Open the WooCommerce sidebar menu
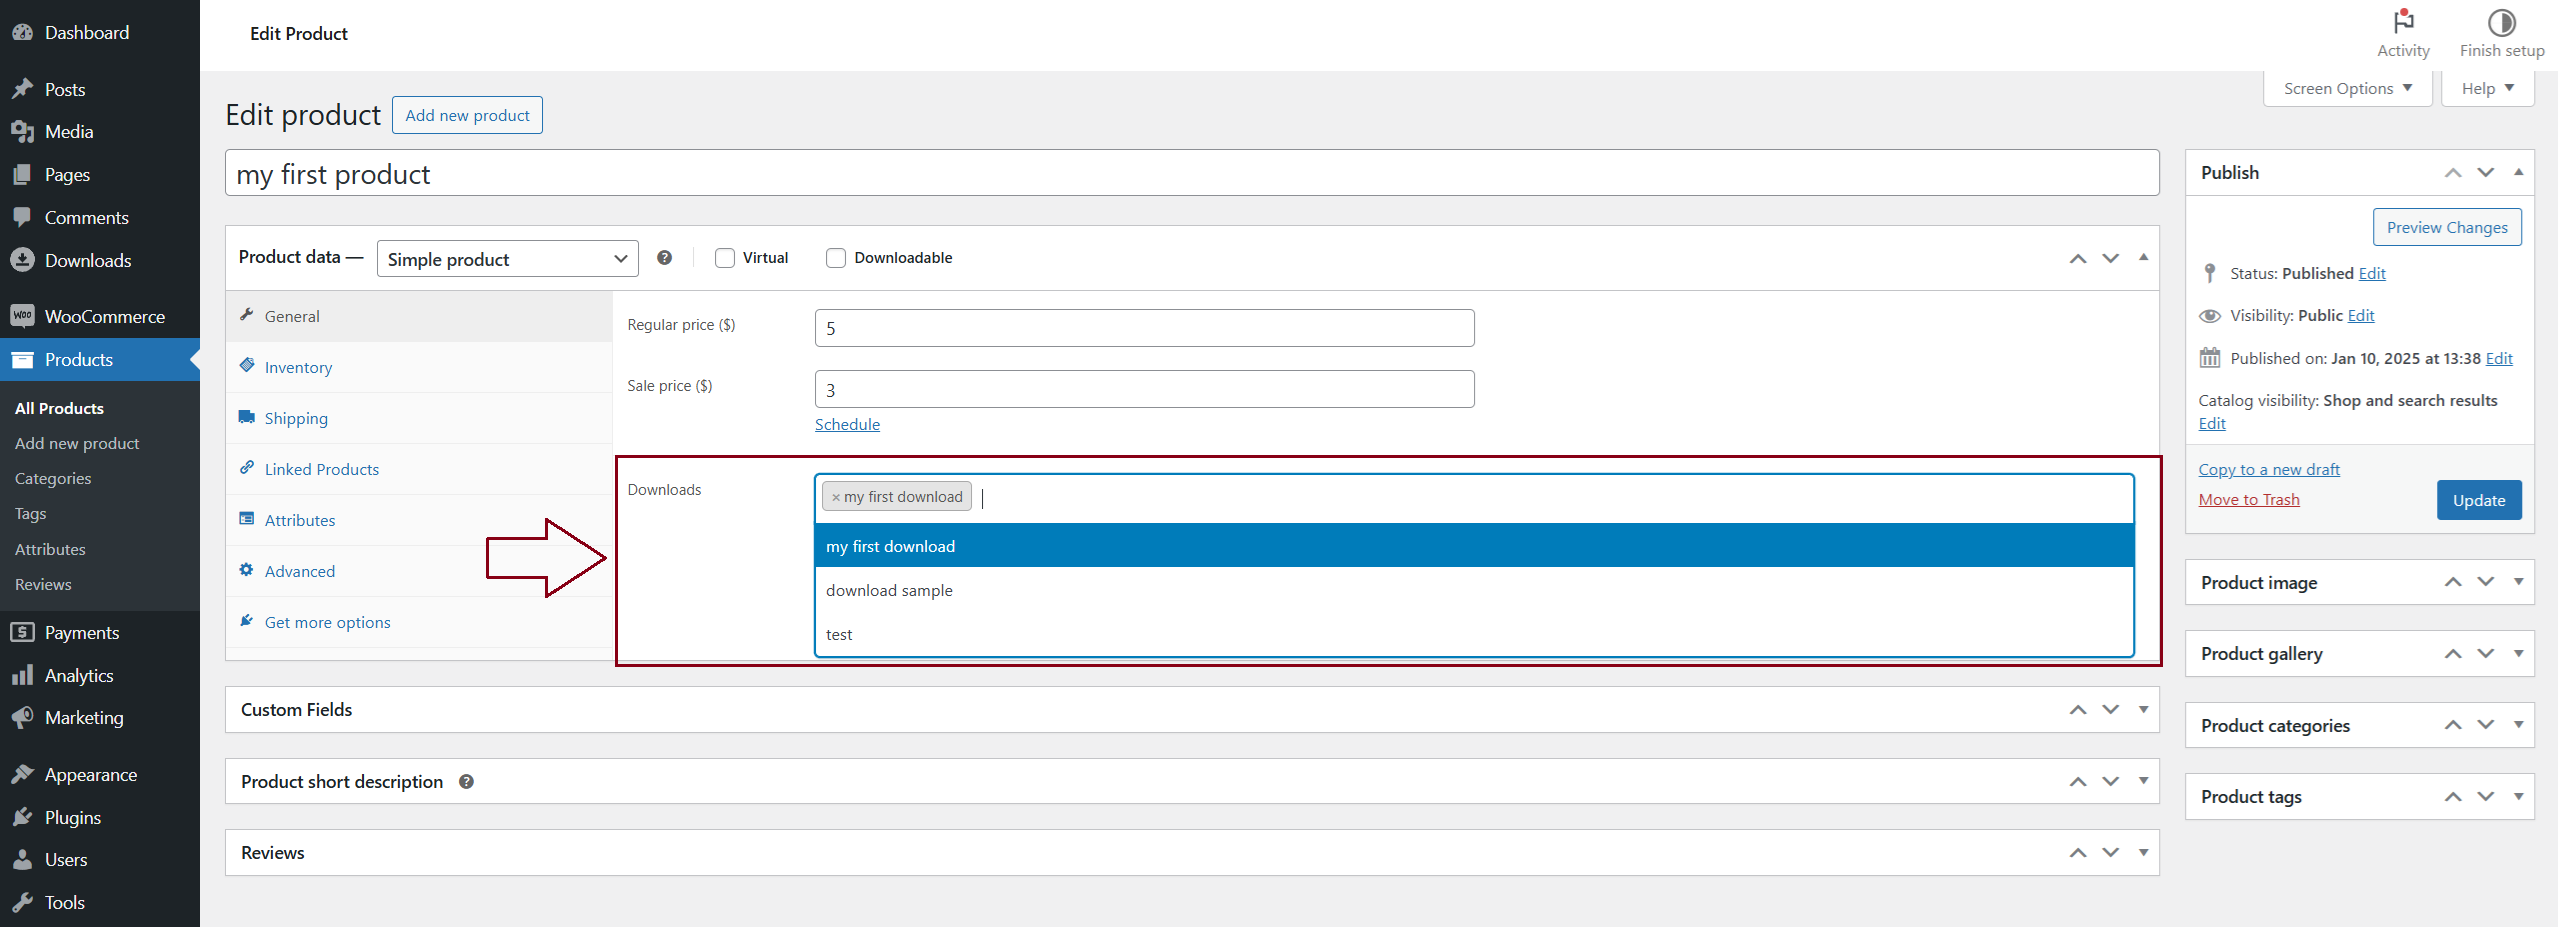The image size is (2558, 927). click(22, 315)
